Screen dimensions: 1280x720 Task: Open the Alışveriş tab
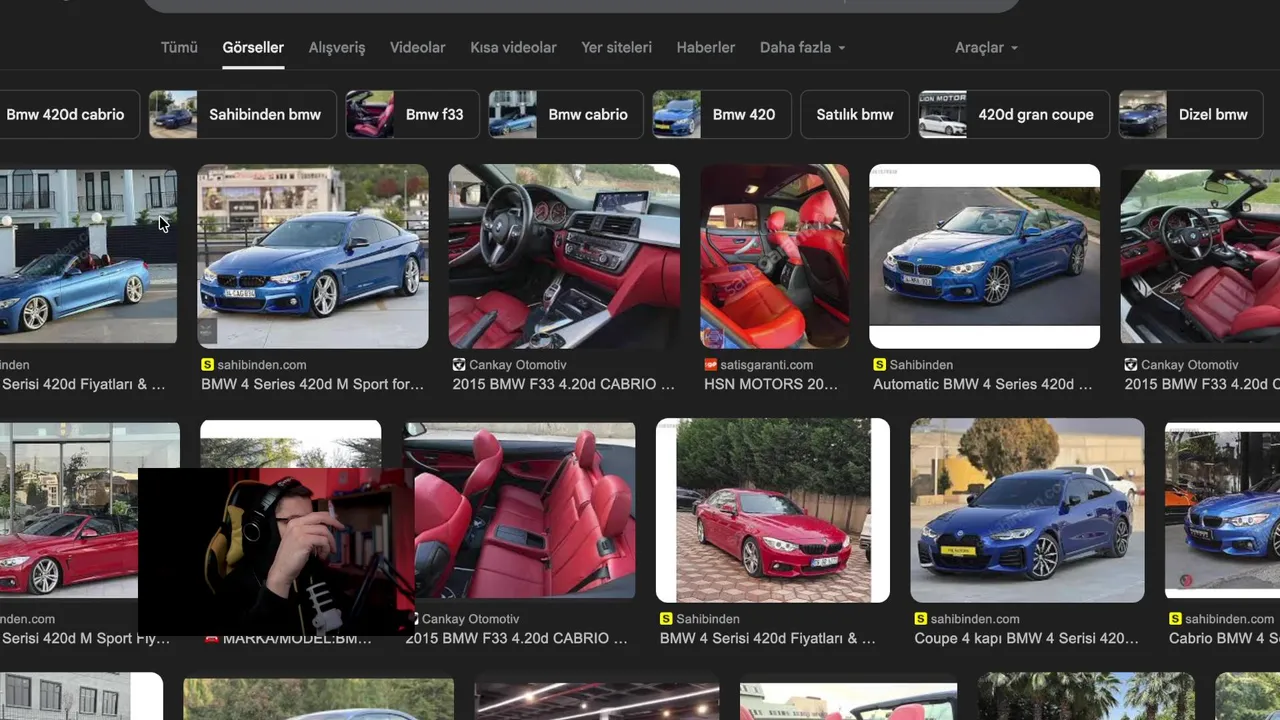[x=337, y=47]
